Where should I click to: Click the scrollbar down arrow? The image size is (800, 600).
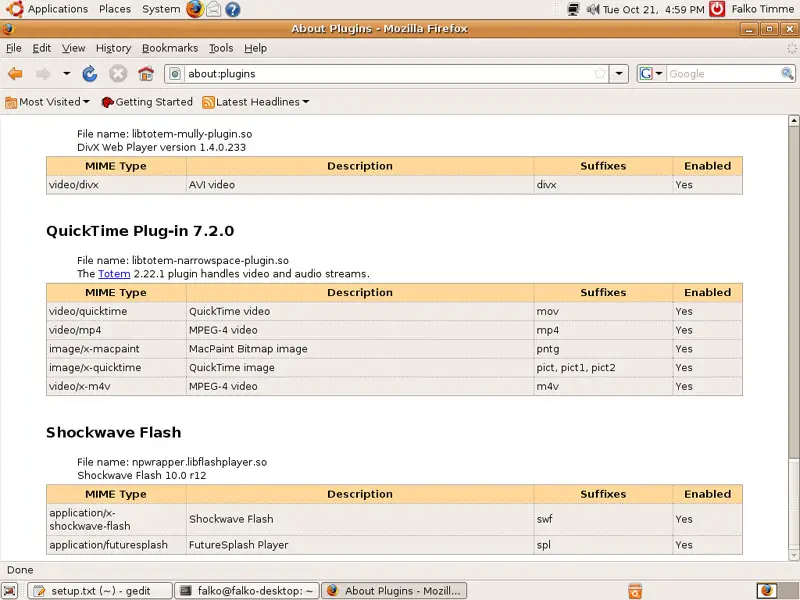[x=793, y=555]
